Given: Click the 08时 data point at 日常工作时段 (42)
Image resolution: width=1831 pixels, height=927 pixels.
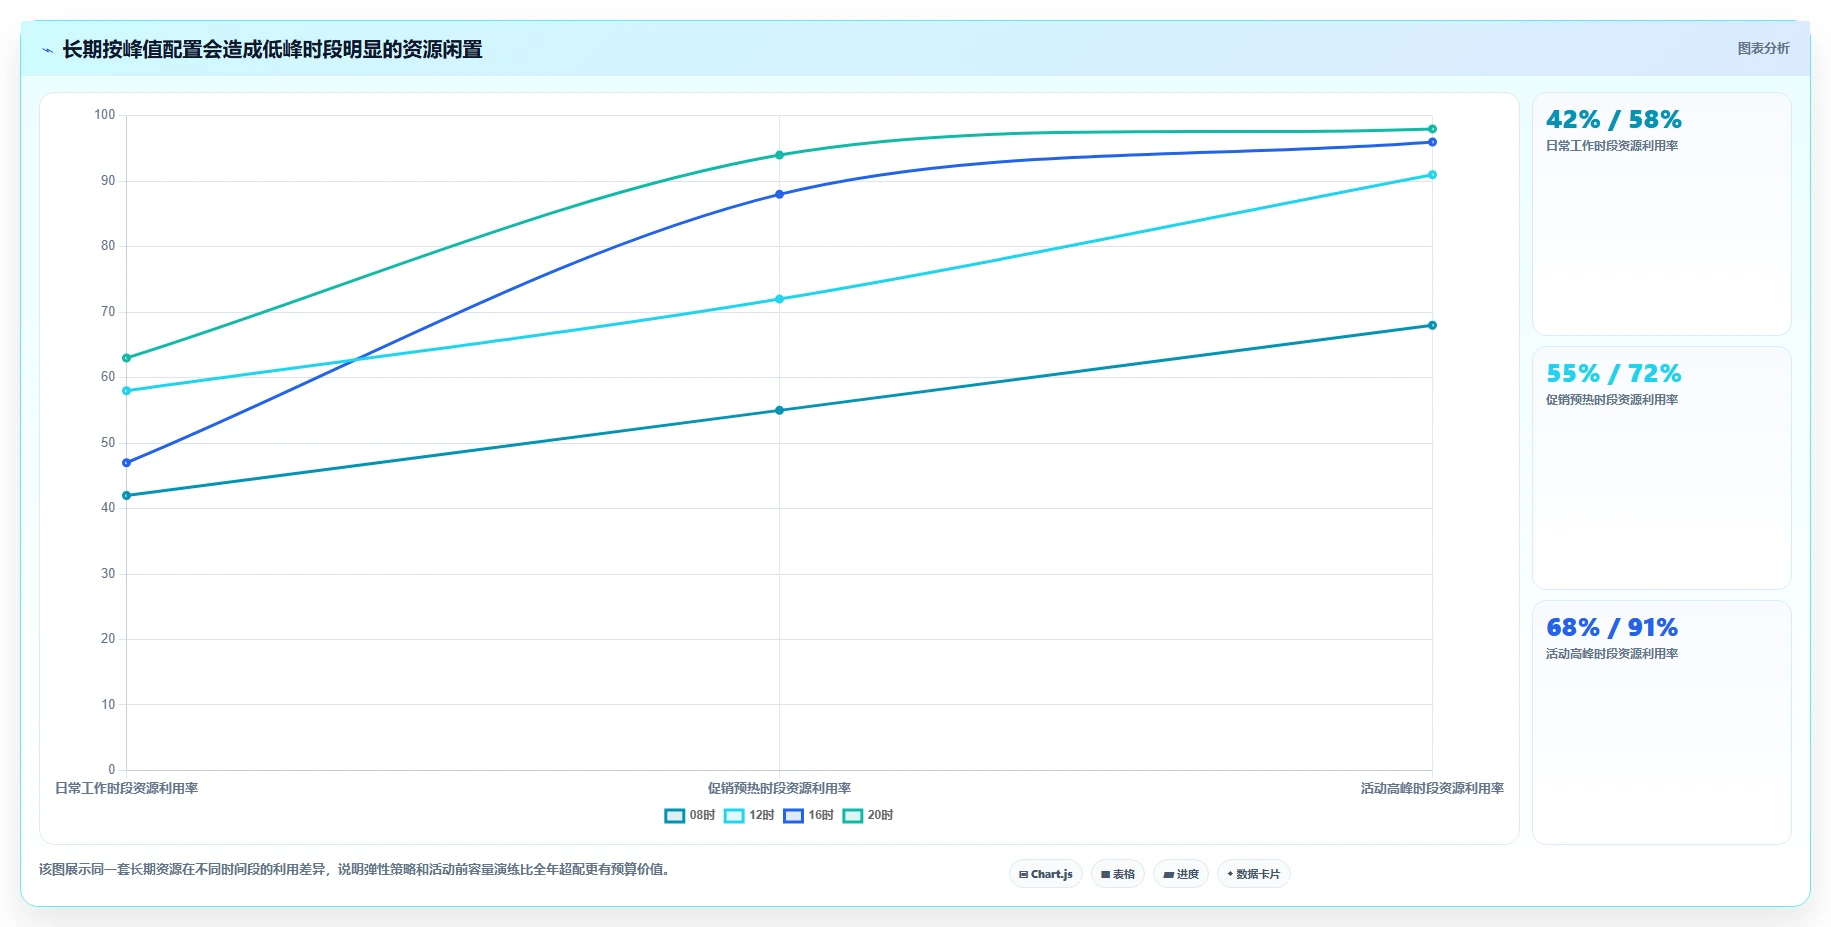Looking at the screenshot, I should pyautogui.click(x=126, y=496).
